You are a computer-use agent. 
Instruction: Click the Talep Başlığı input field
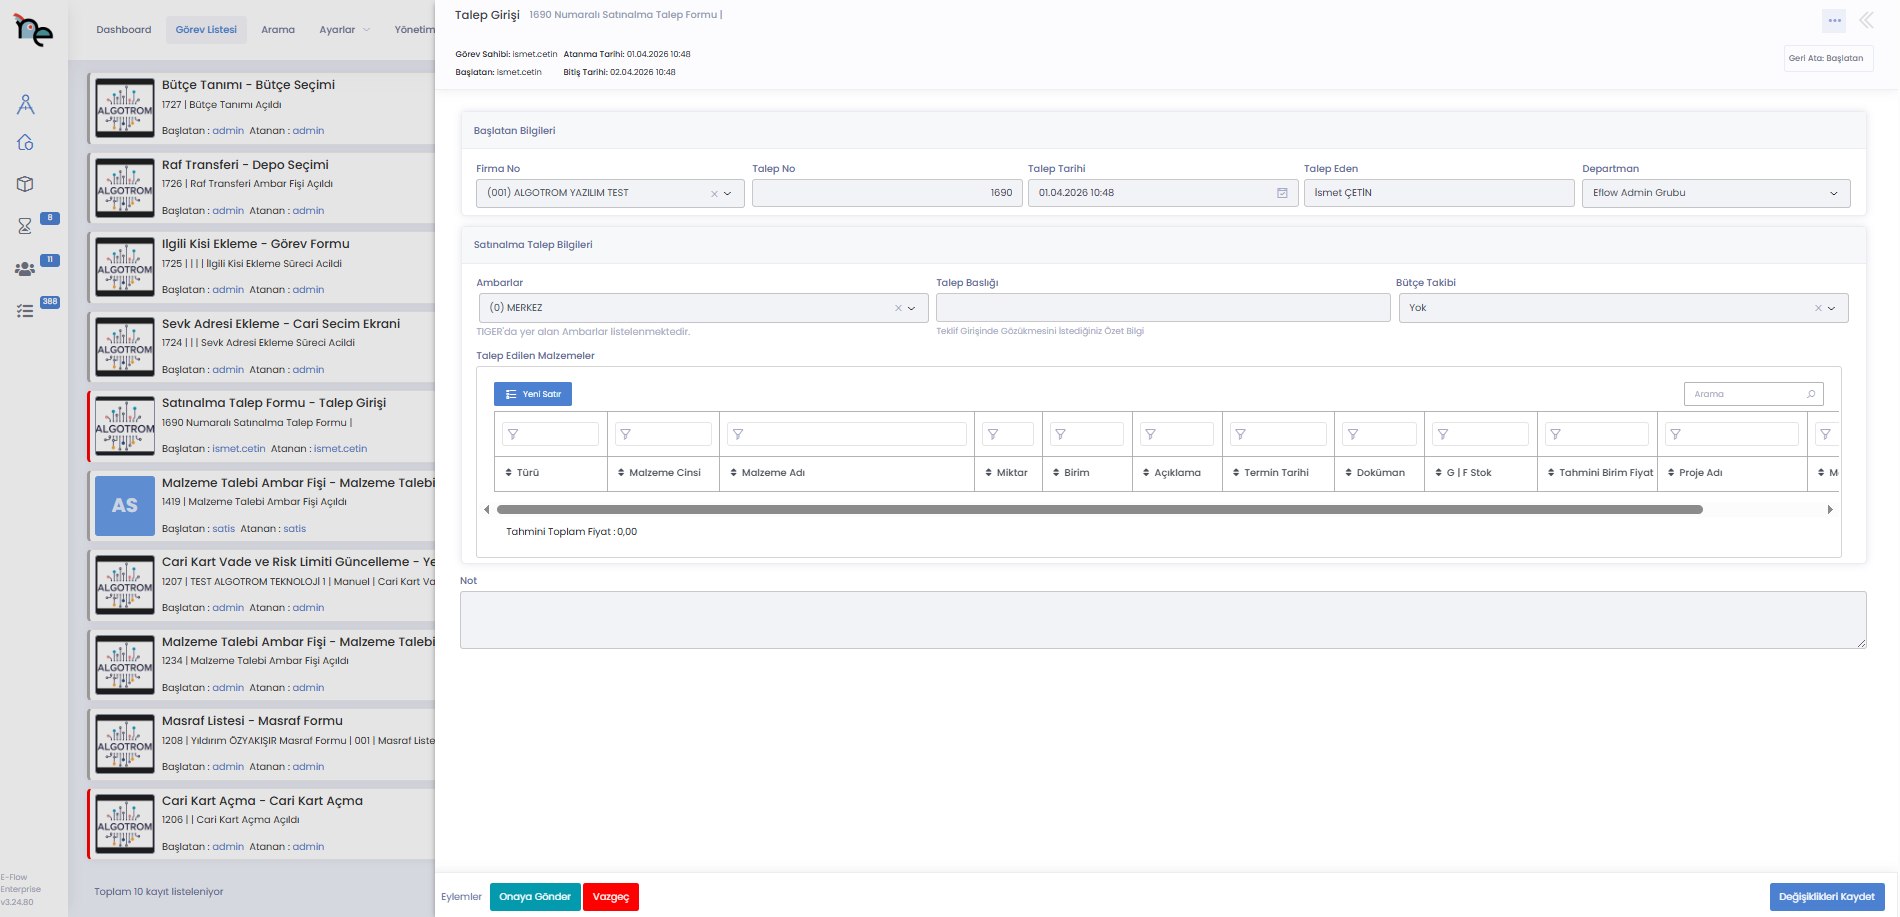click(1162, 308)
